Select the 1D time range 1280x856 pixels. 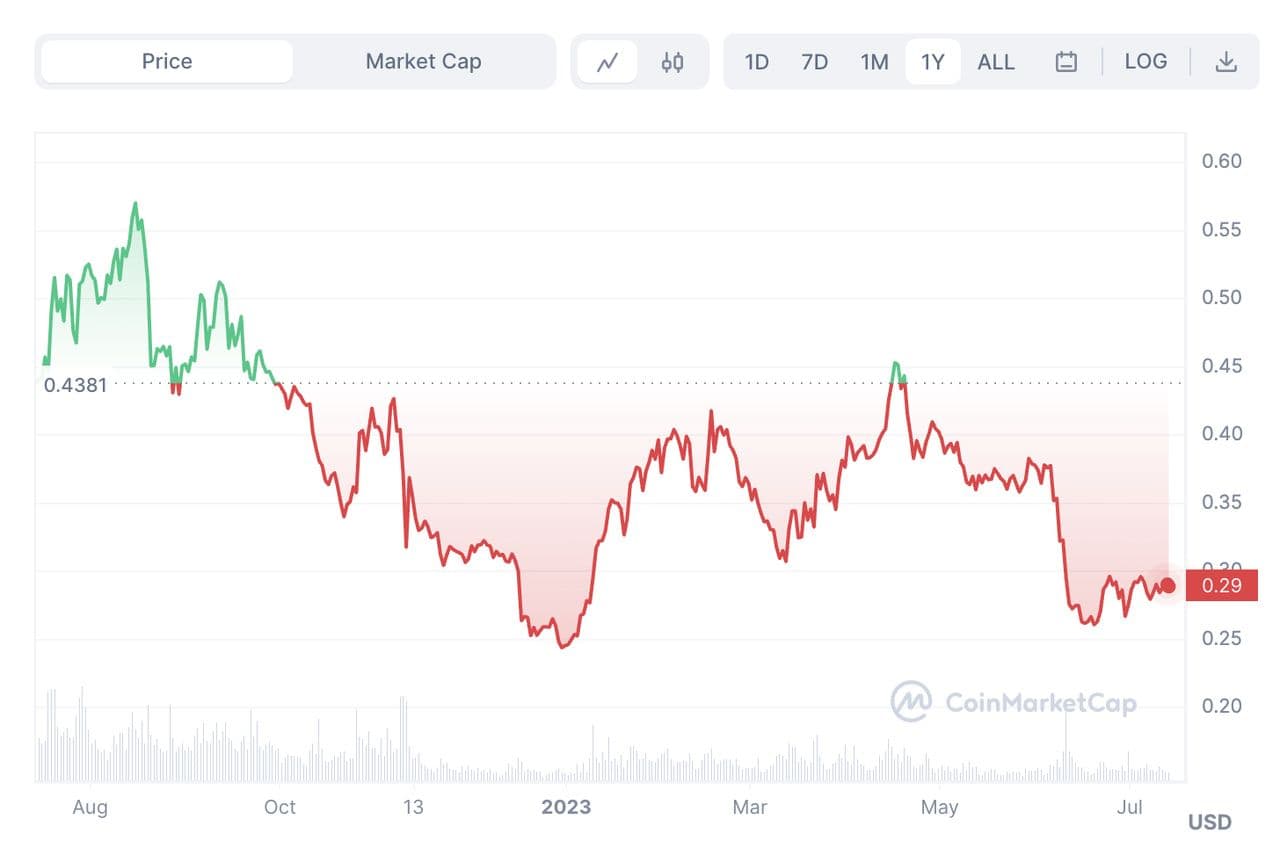tap(756, 62)
